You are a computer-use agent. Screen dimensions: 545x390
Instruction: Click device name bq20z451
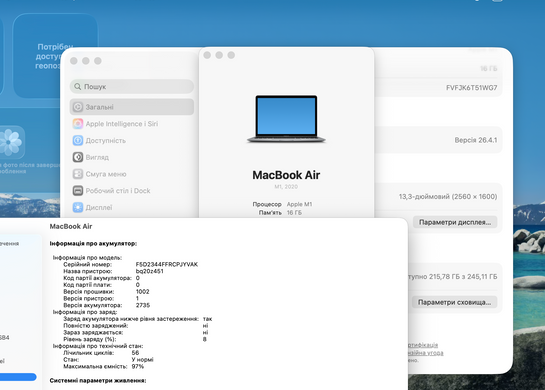(149, 271)
